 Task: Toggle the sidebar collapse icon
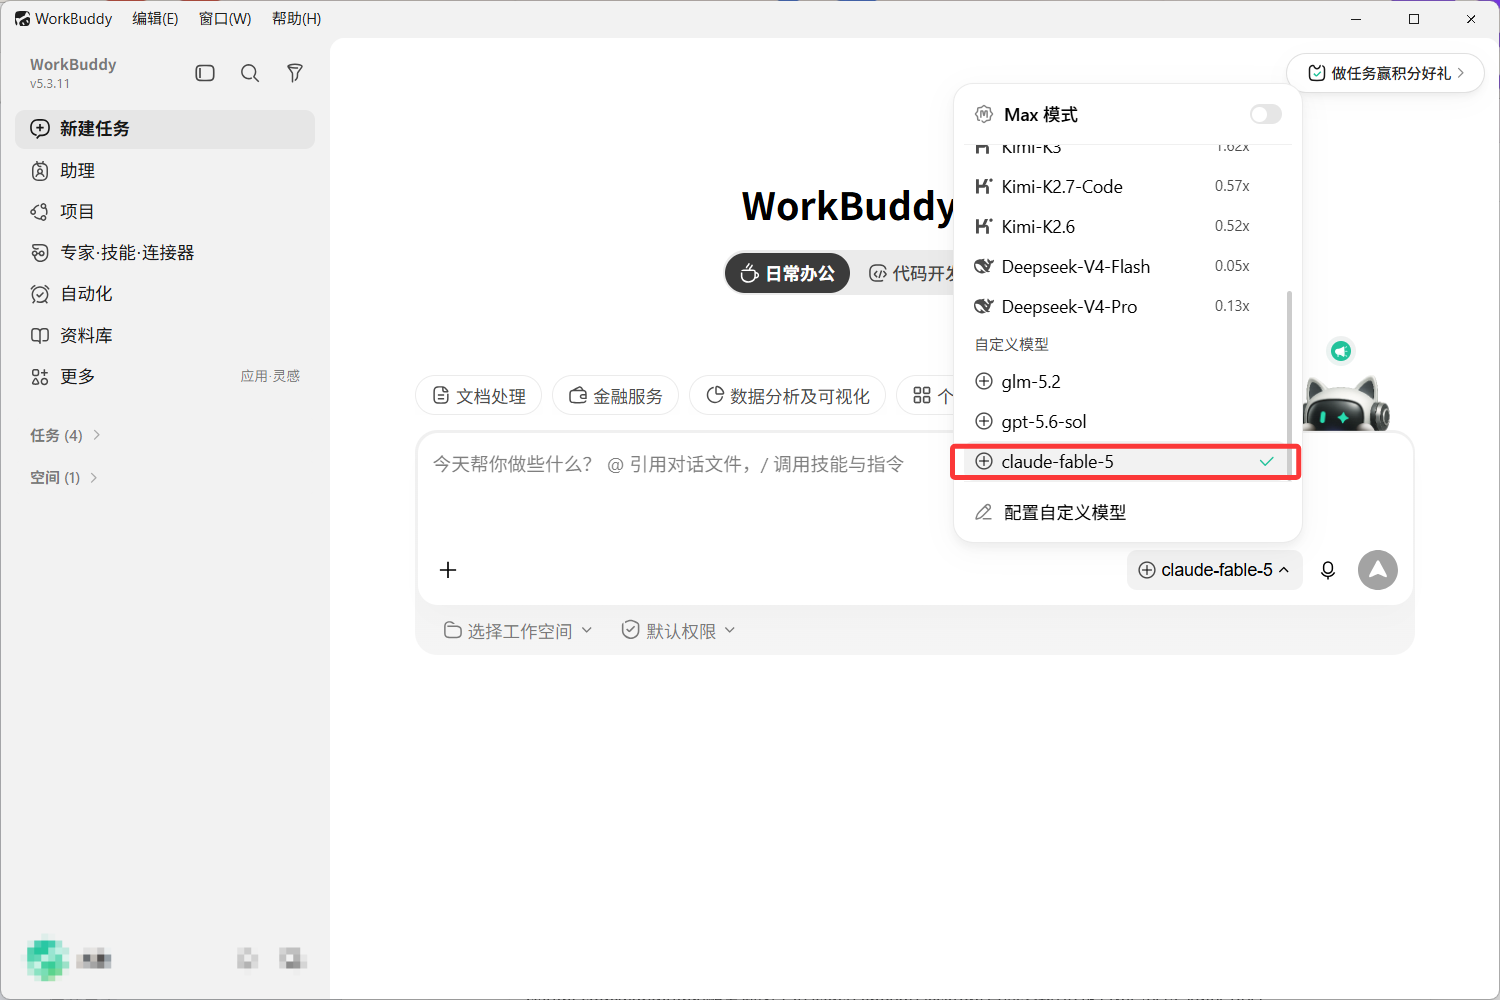pyautogui.click(x=205, y=73)
